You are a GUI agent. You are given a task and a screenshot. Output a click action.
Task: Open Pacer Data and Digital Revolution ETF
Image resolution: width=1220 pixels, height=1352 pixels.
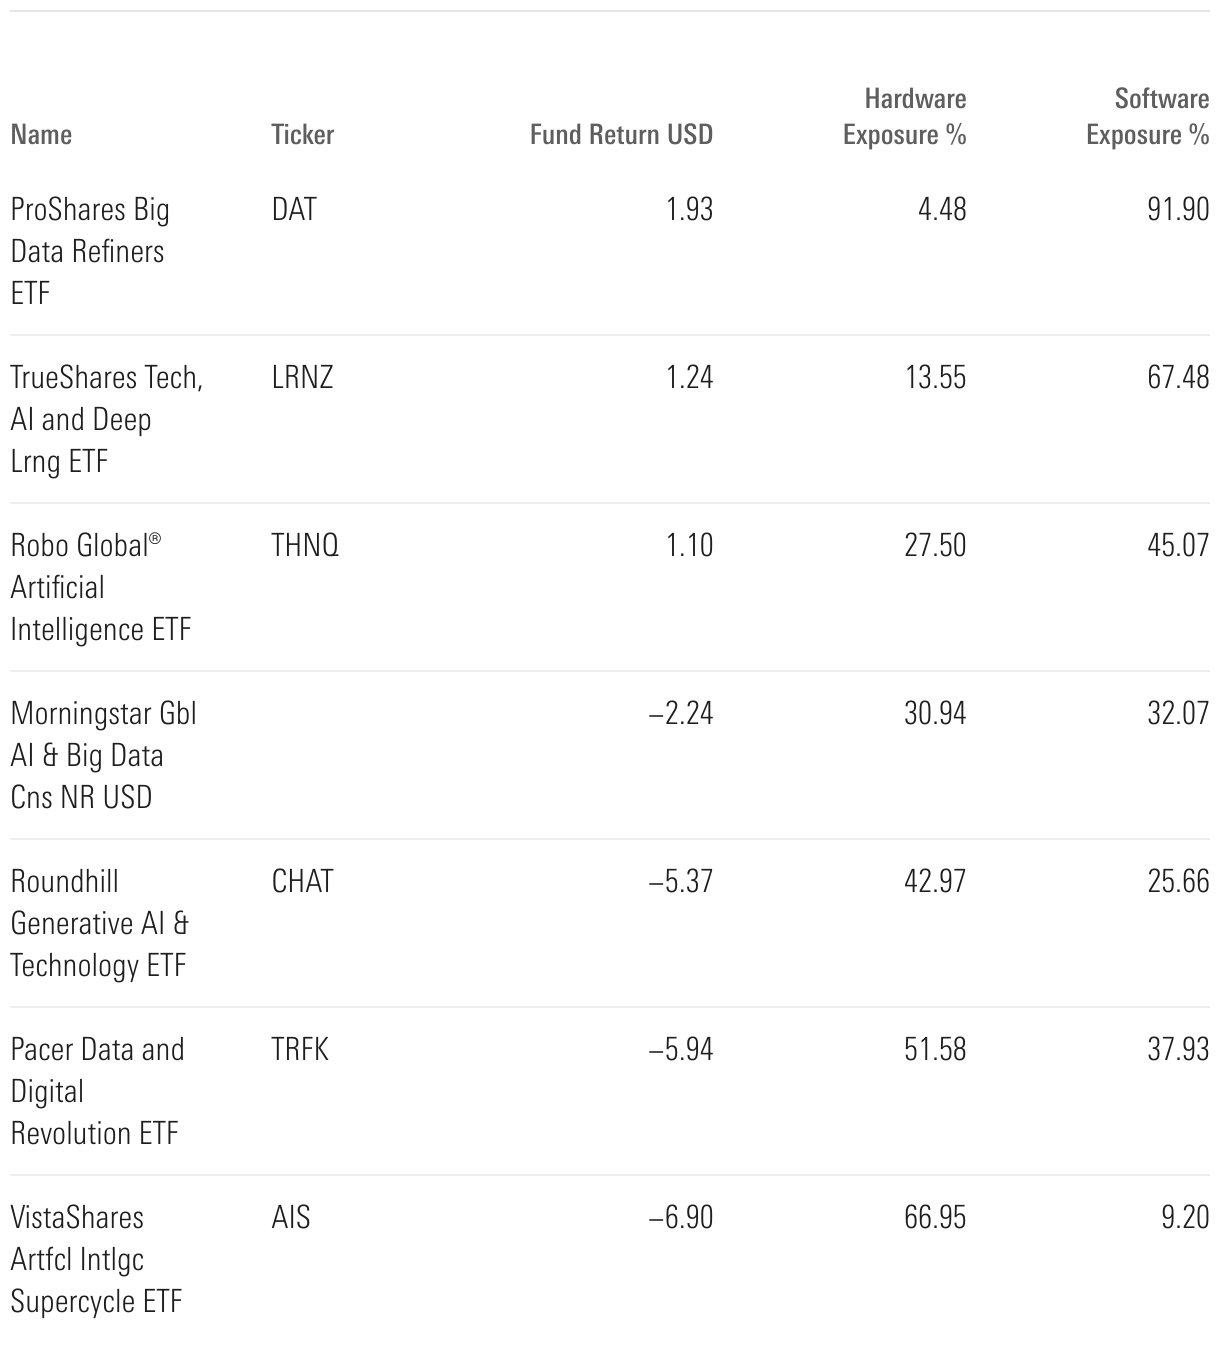pyautogui.click(x=97, y=1091)
